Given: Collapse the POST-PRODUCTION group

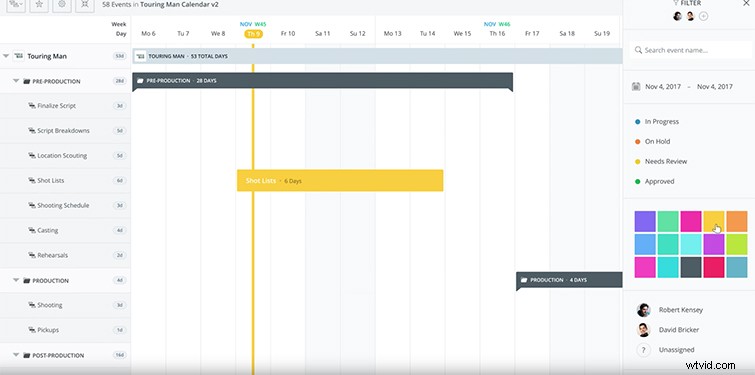Looking at the screenshot, I should click(x=16, y=355).
